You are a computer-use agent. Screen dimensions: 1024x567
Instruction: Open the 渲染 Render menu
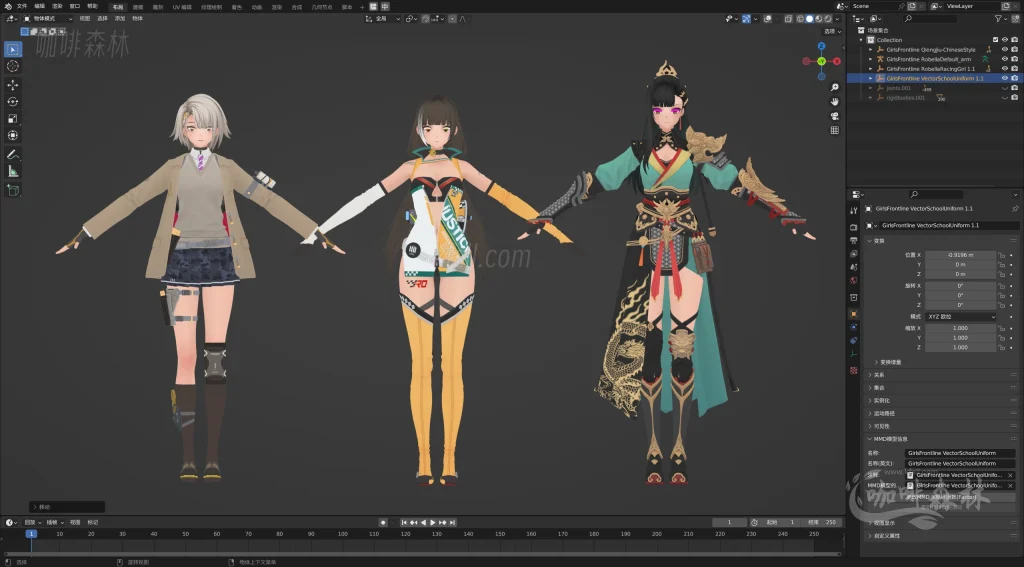coord(57,6)
